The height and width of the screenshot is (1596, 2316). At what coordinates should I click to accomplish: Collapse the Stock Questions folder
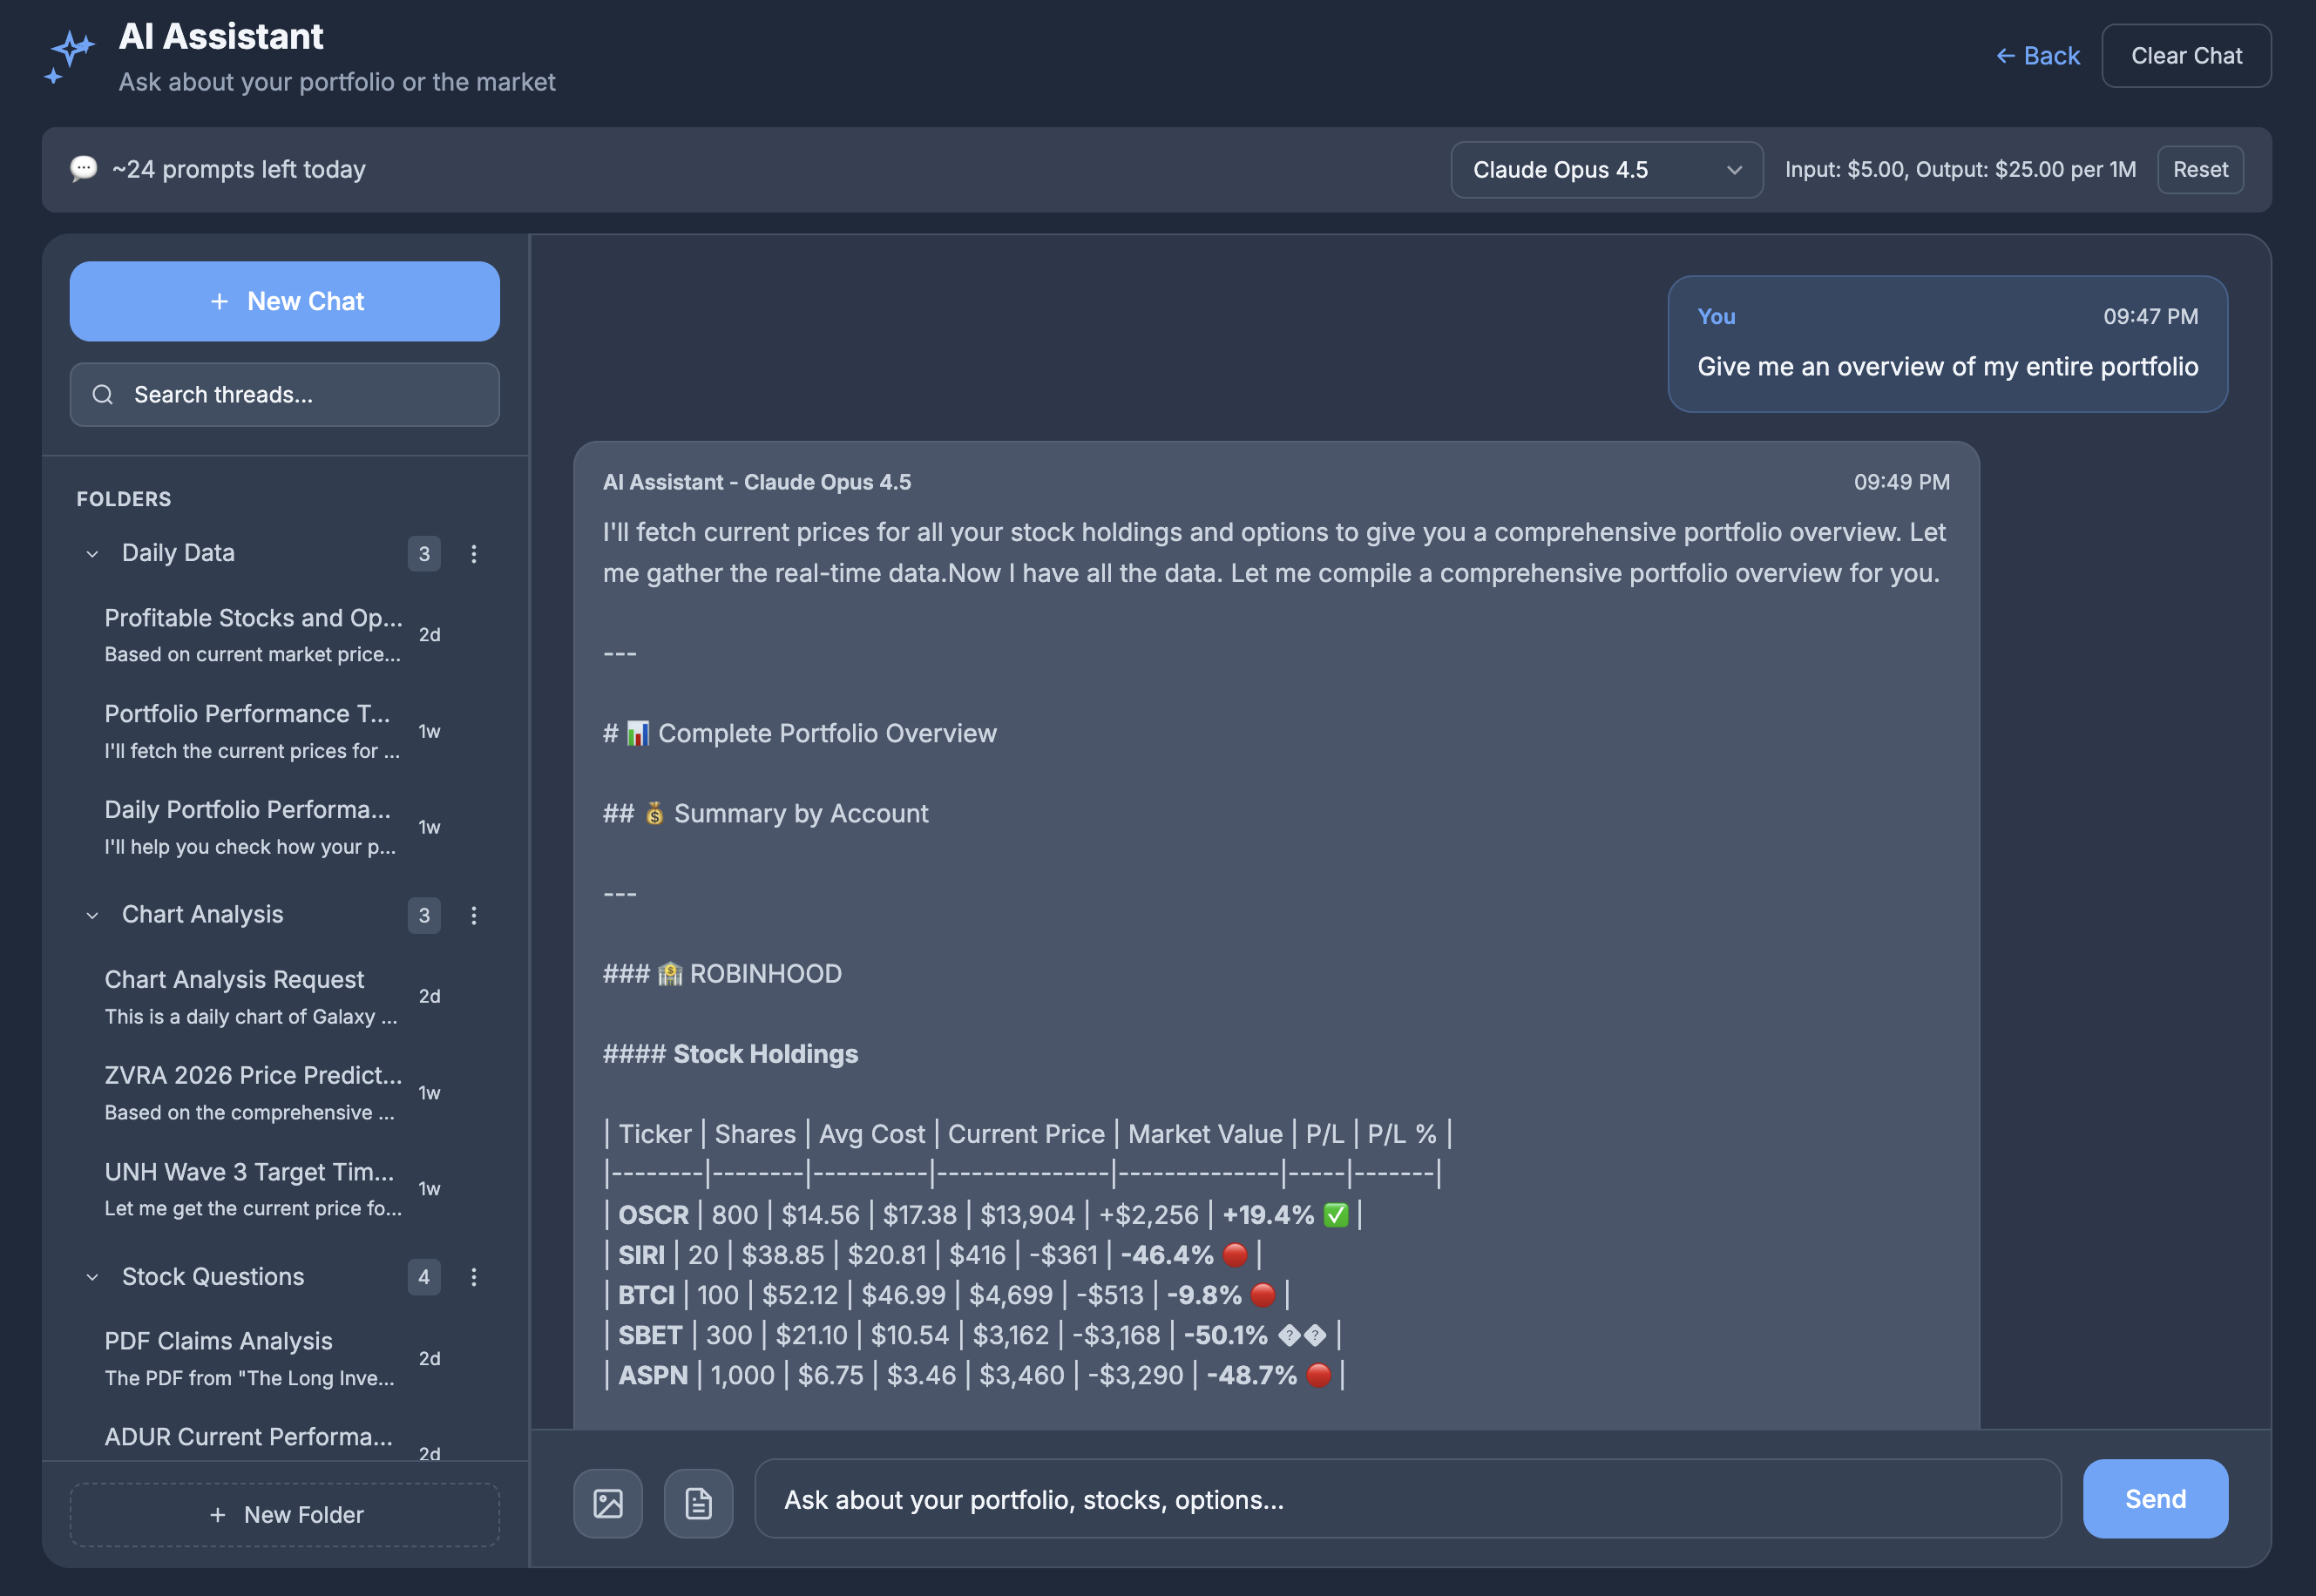coord(93,1277)
